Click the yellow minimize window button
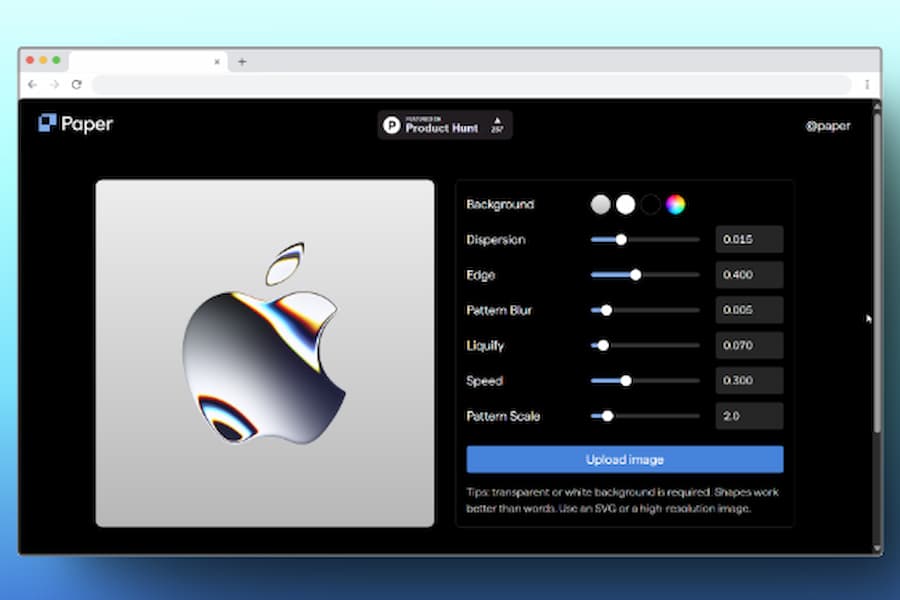 coord(43,60)
